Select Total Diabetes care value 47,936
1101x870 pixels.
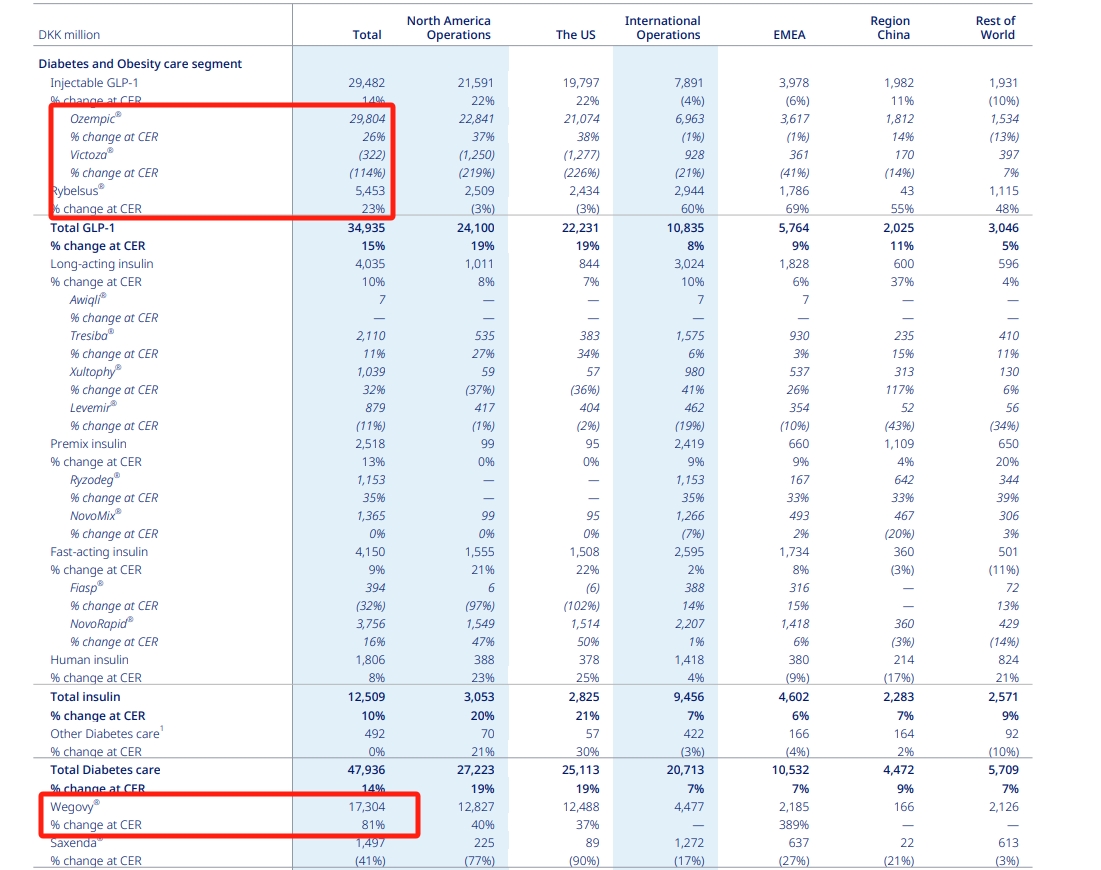coord(367,770)
